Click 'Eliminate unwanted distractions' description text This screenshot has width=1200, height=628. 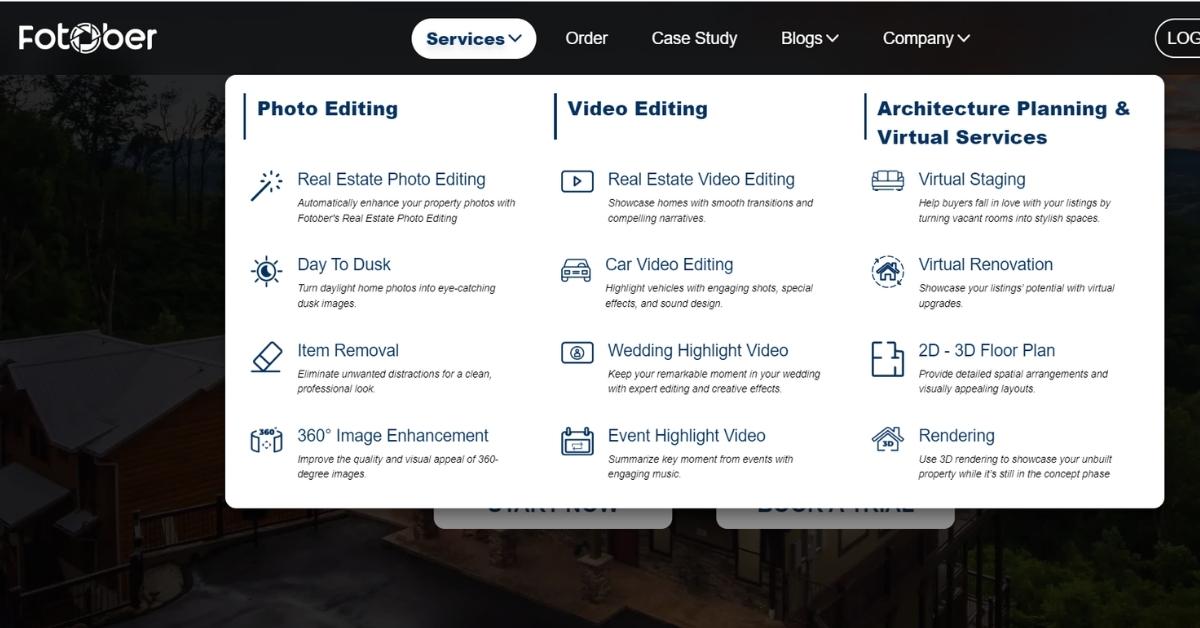(394, 381)
